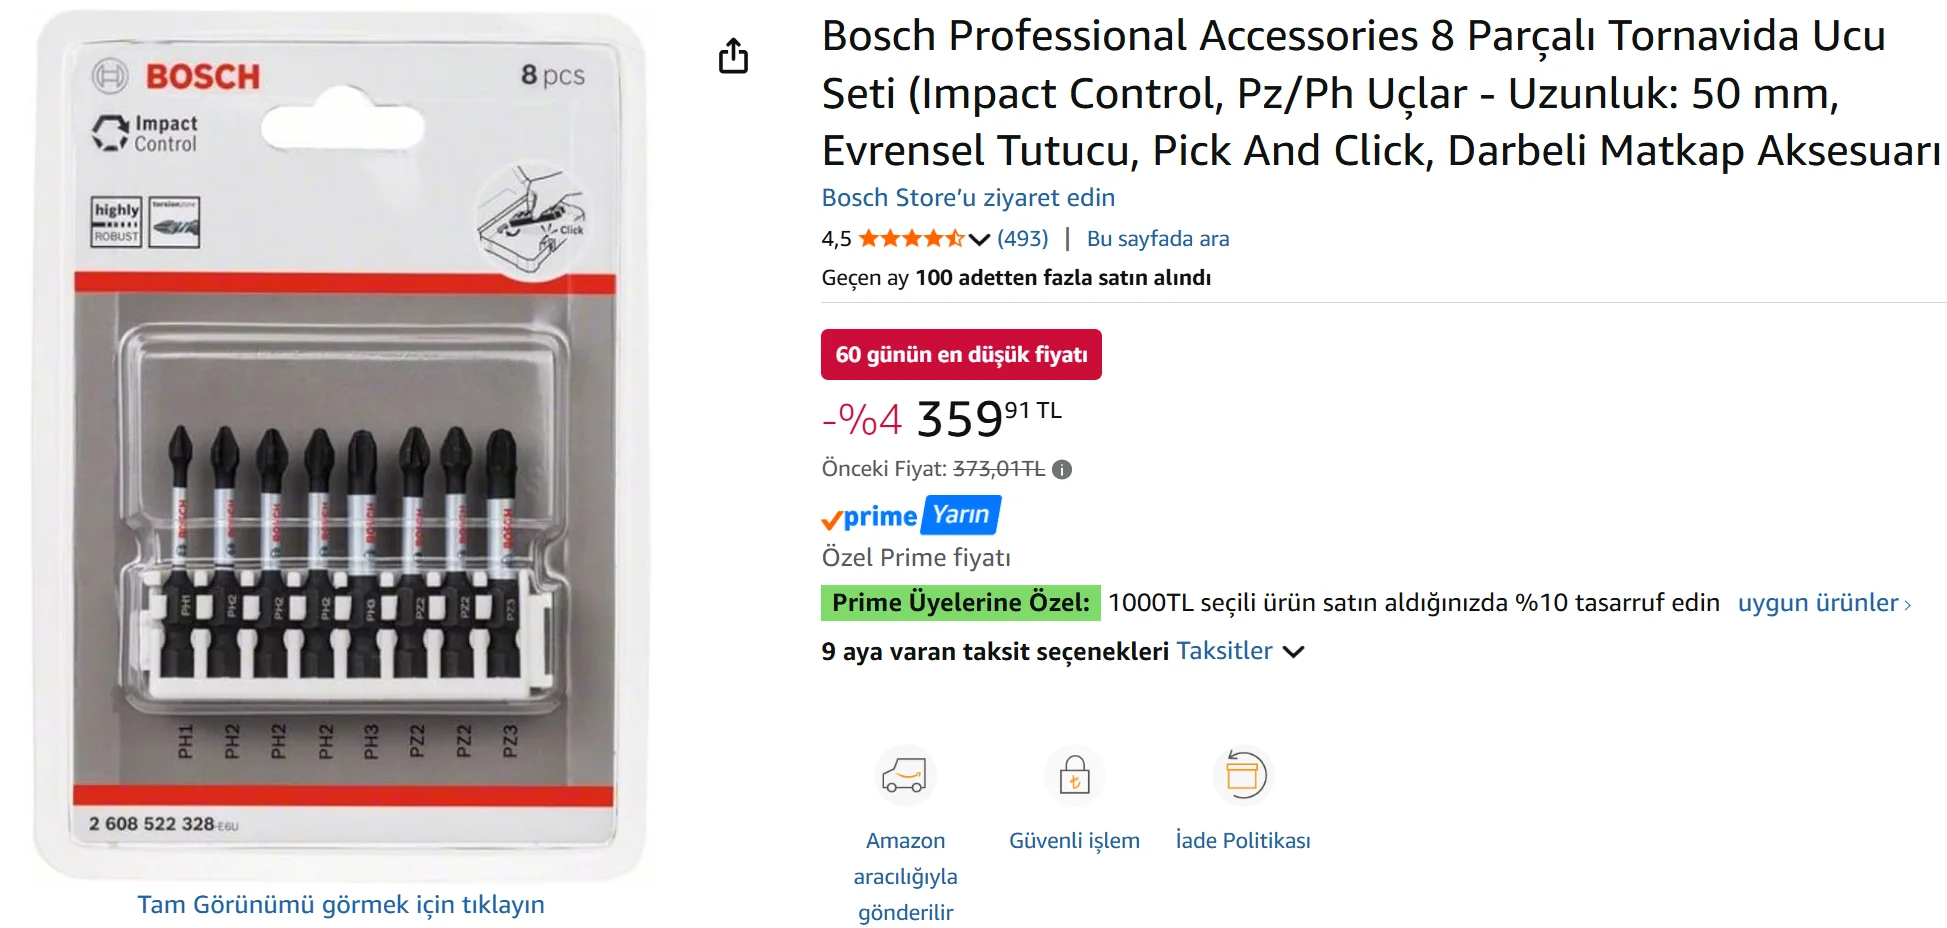Screen dimensions: 1947x928
Task: Click Tam Görünümü görmek için tıklayın
Action: click(x=341, y=904)
